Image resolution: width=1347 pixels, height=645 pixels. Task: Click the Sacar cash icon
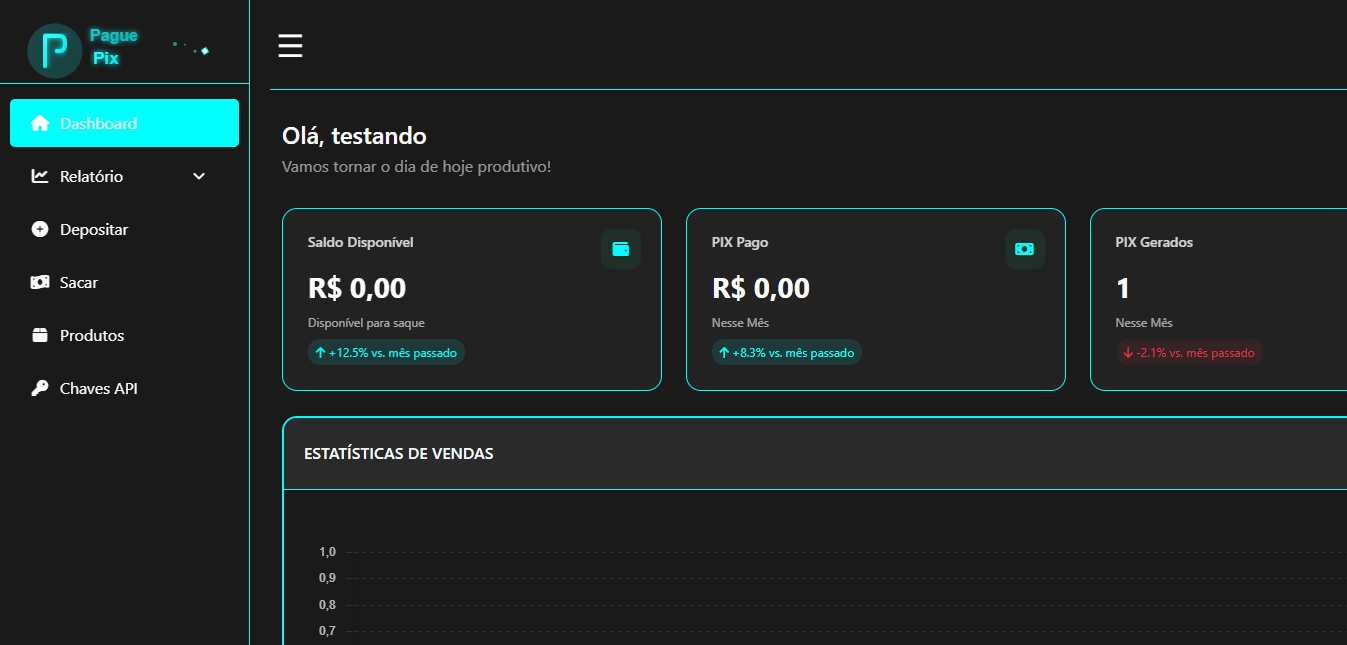40,281
